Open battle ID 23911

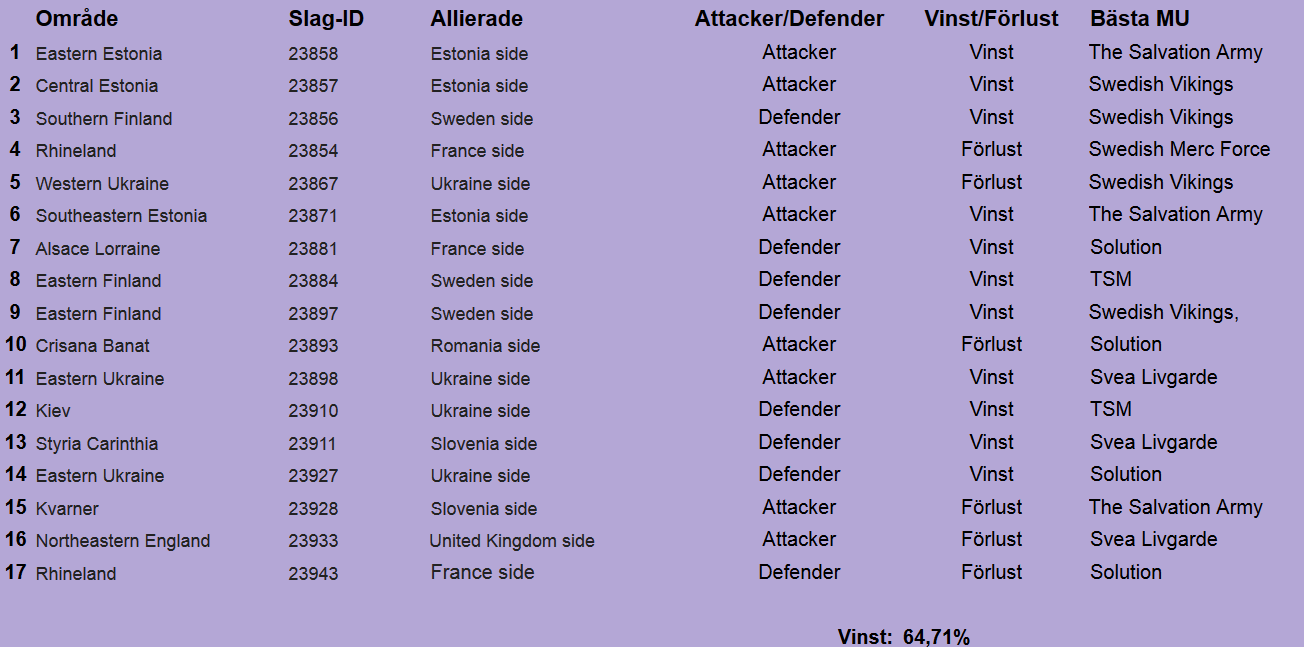point(313,444)
